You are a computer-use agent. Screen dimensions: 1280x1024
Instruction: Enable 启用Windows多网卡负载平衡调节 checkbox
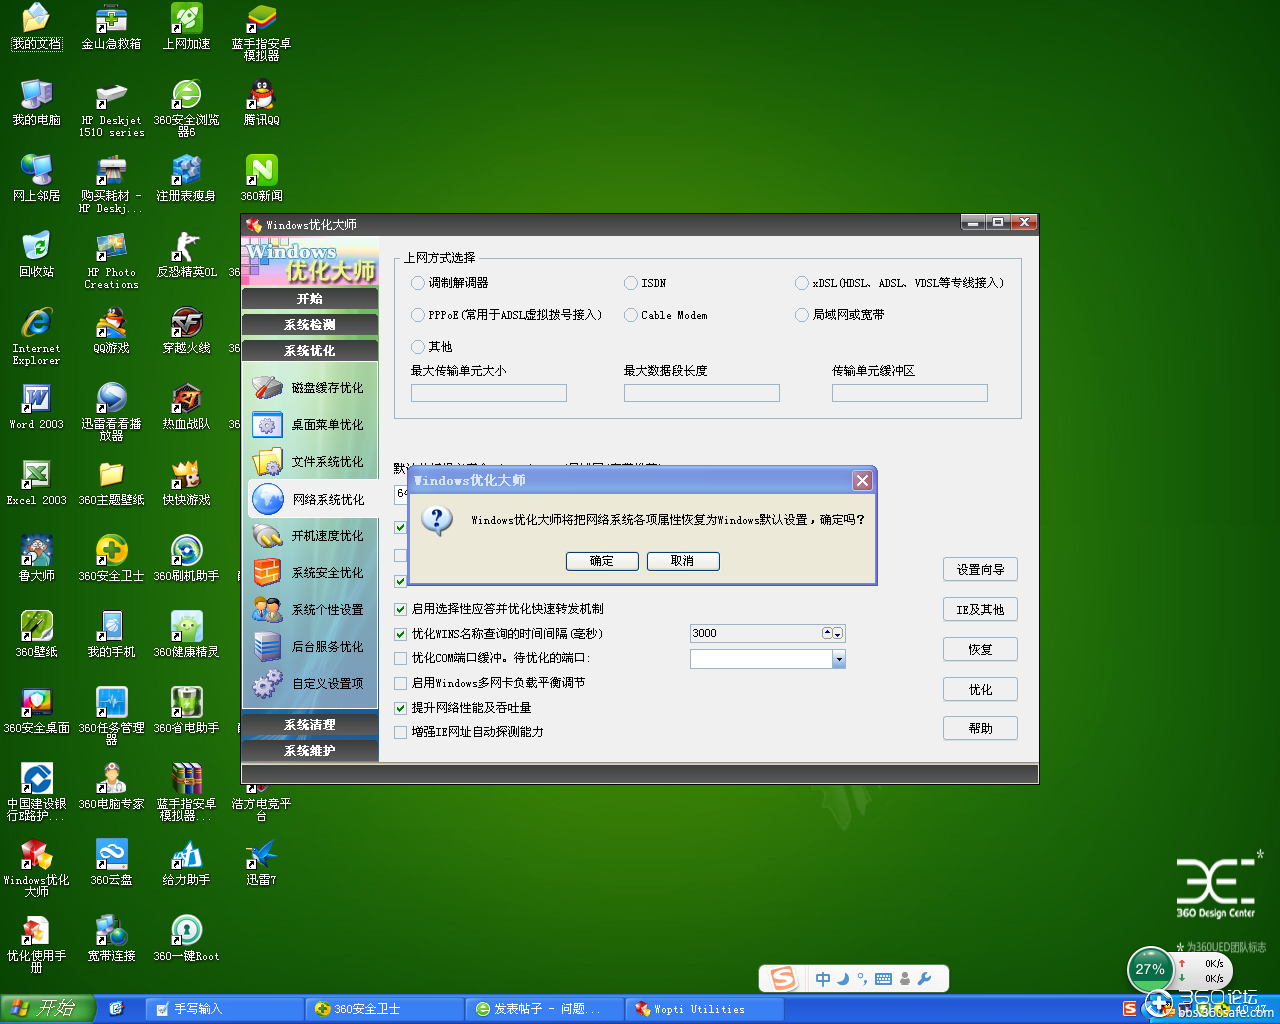click(x=401, y=683)
